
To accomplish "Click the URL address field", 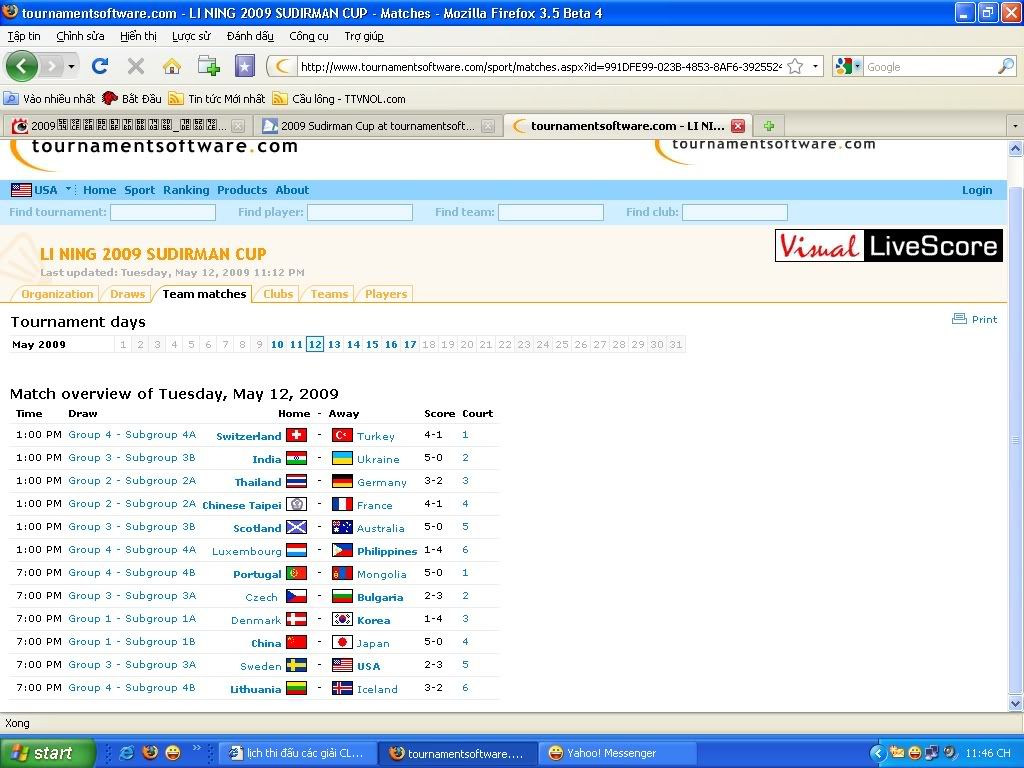I will click(x=541, y=67).
